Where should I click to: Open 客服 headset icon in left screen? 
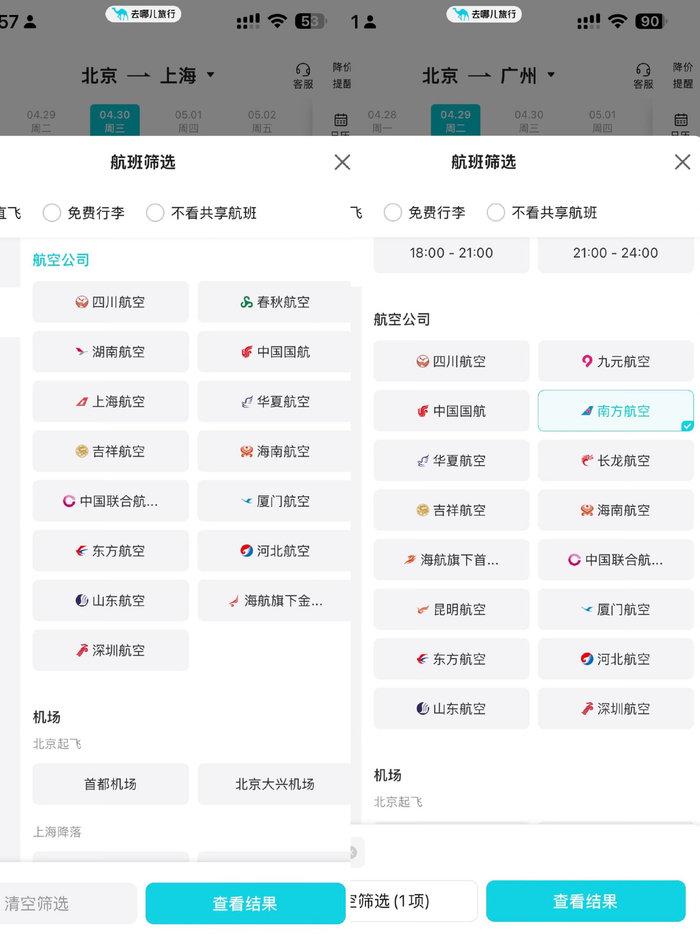tap(303, 76)
